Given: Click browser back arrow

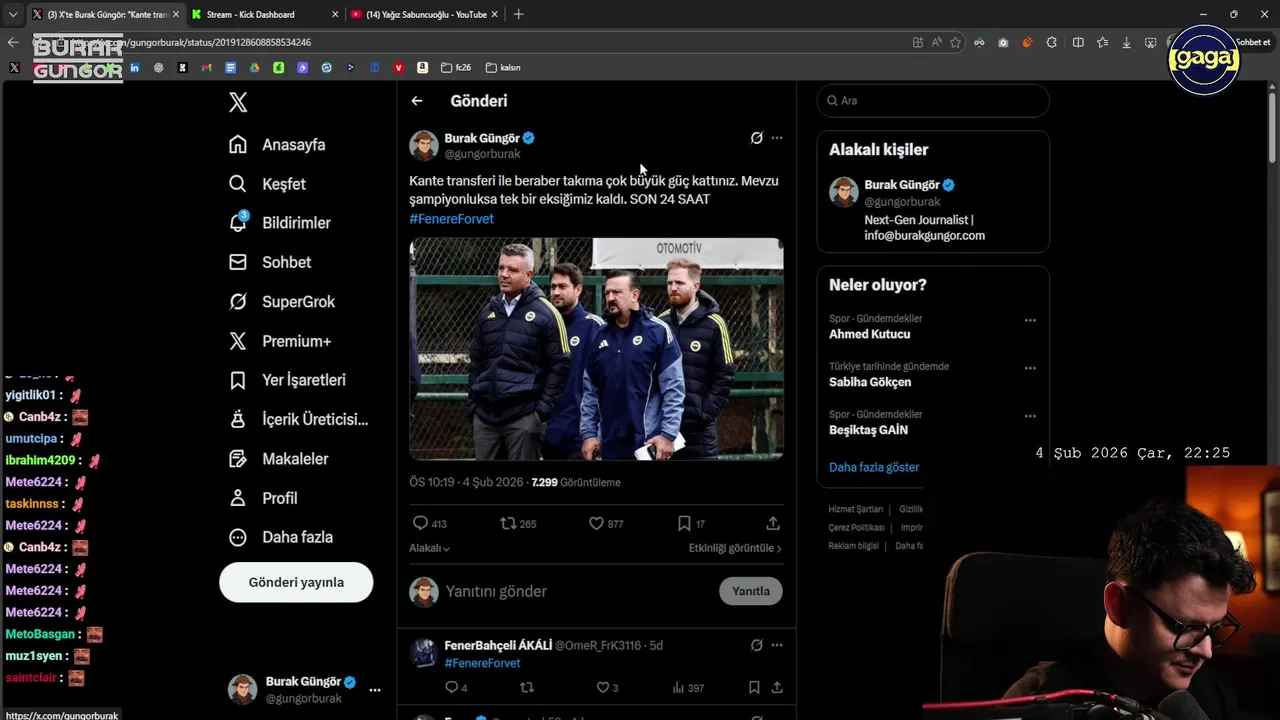Looking at the screenshot, I should tap(12, 42).
